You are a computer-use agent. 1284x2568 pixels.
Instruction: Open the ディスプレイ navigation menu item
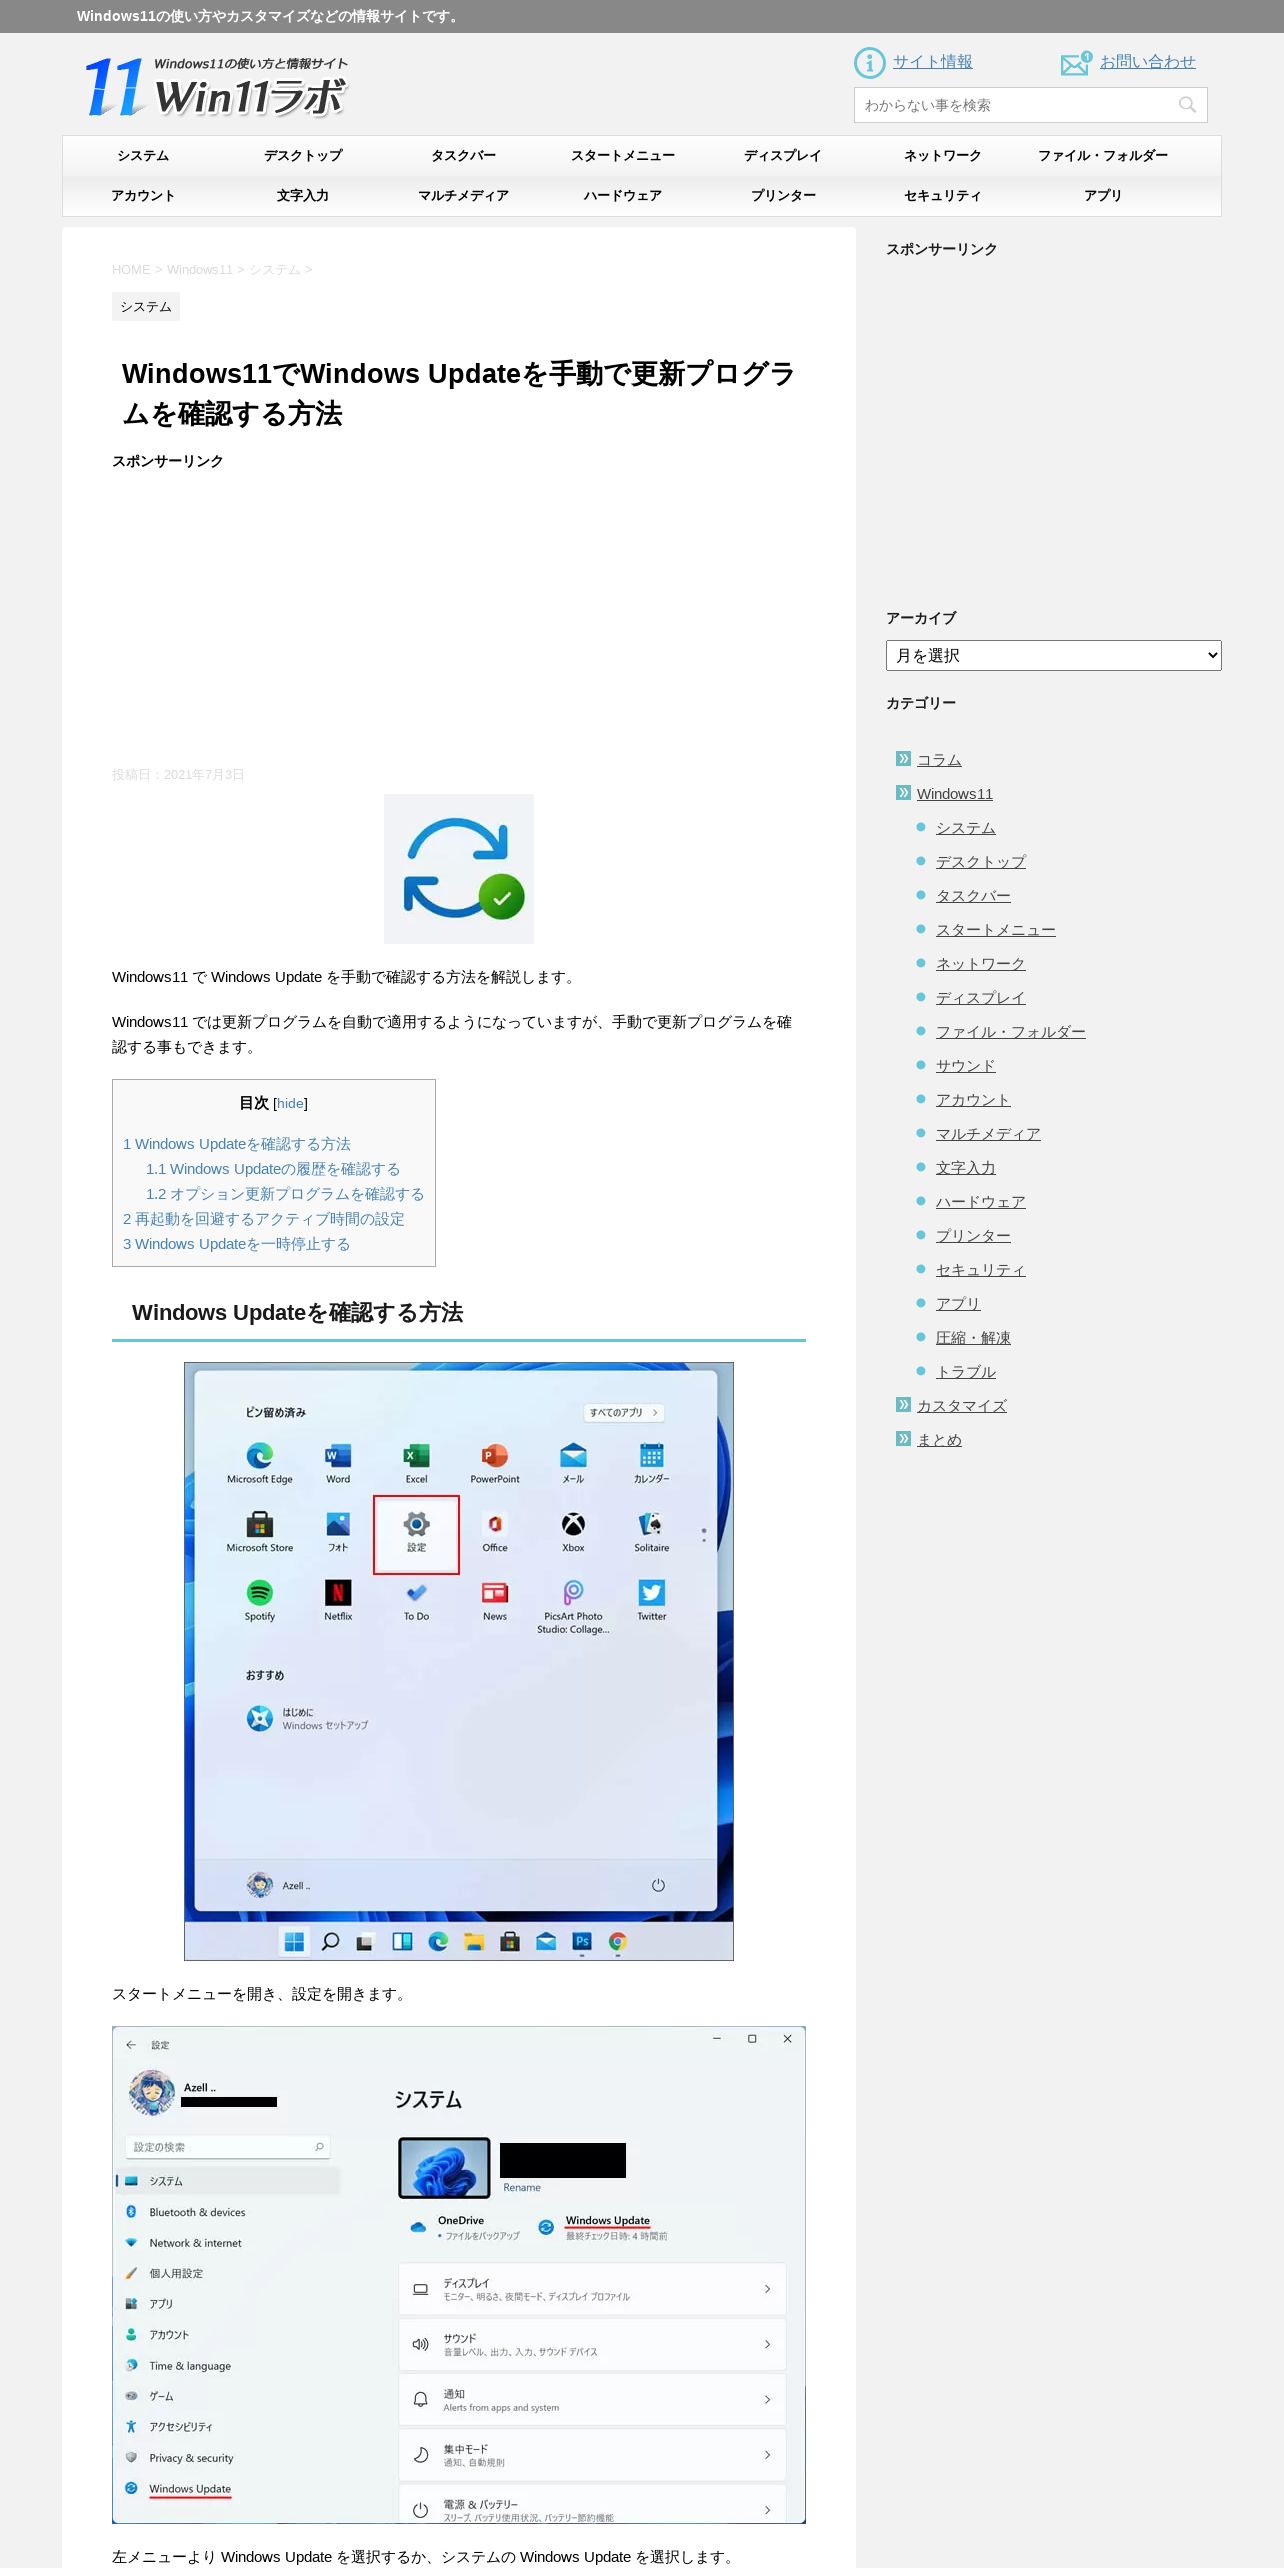coord(783,156)
